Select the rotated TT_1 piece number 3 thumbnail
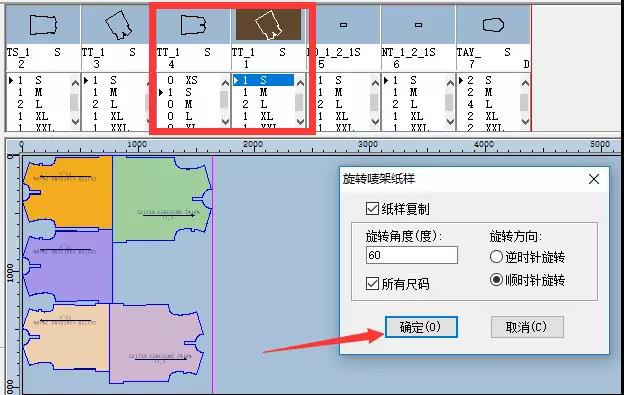 [x=119, y=25]
